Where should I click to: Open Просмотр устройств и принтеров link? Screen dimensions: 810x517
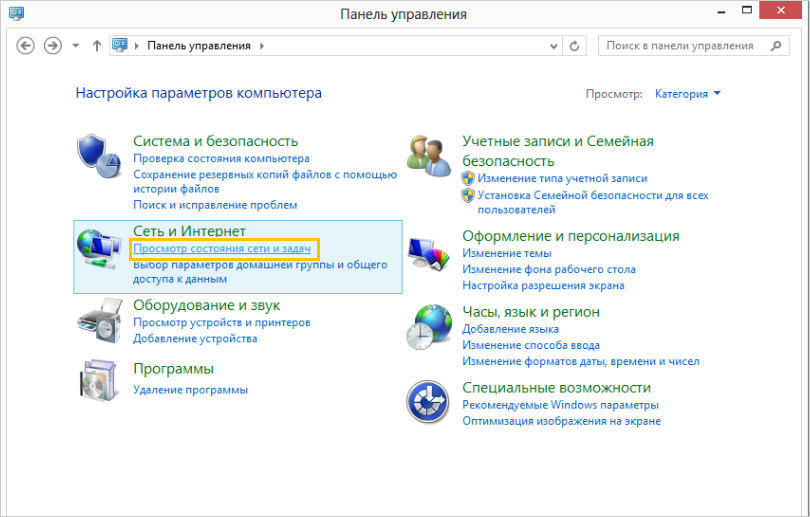point(221,323)
